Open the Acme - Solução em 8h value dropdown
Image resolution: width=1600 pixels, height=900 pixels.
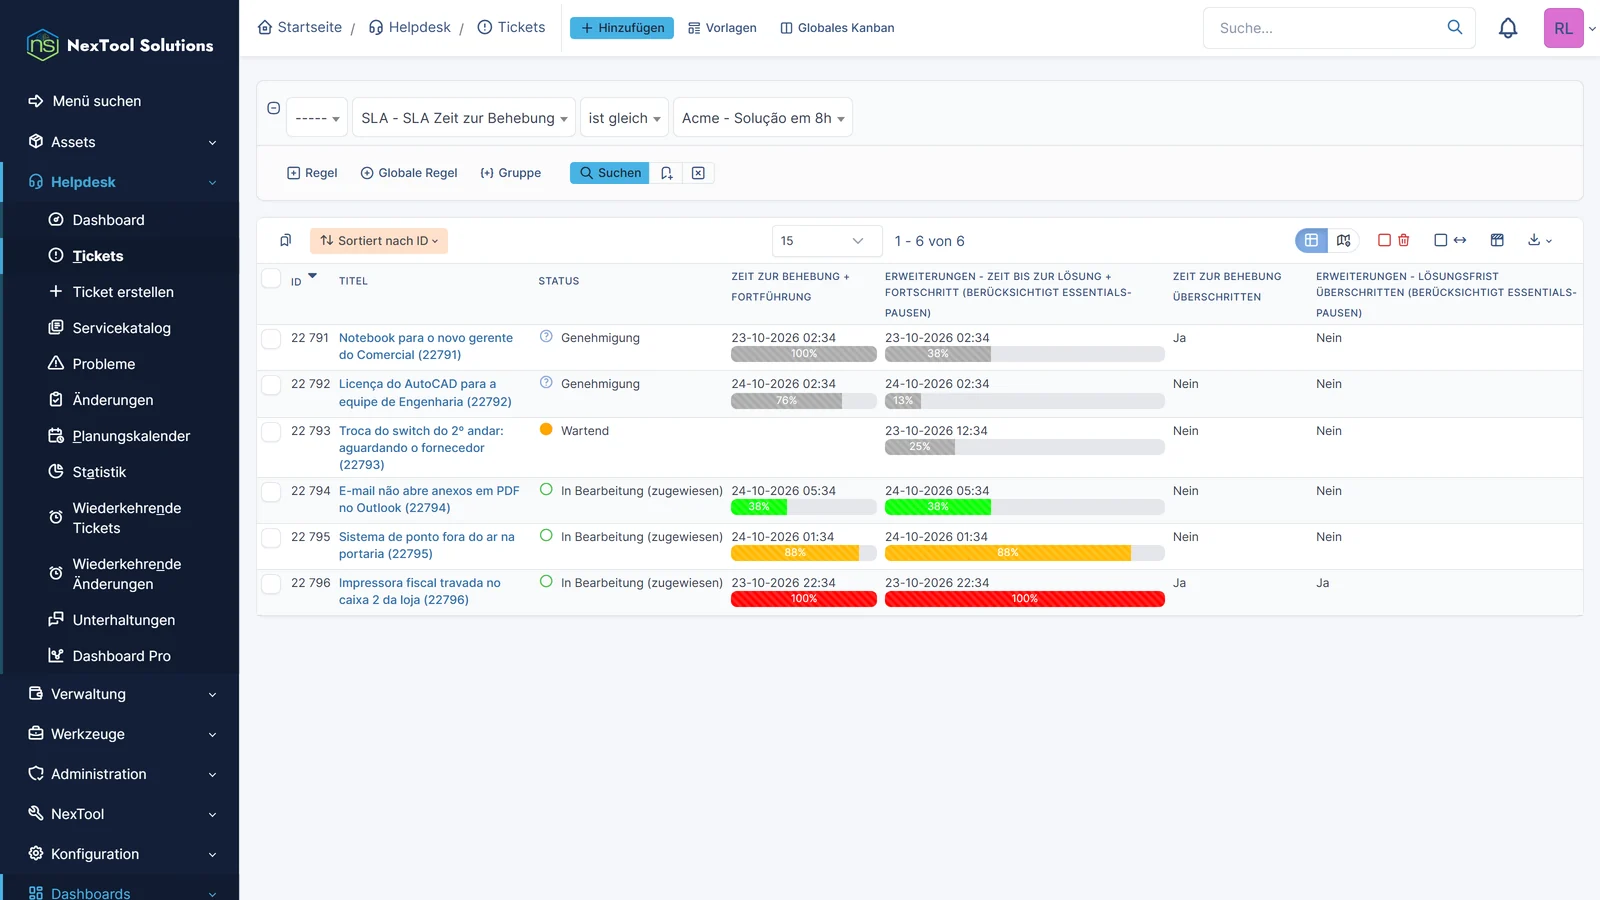(763, 118)
